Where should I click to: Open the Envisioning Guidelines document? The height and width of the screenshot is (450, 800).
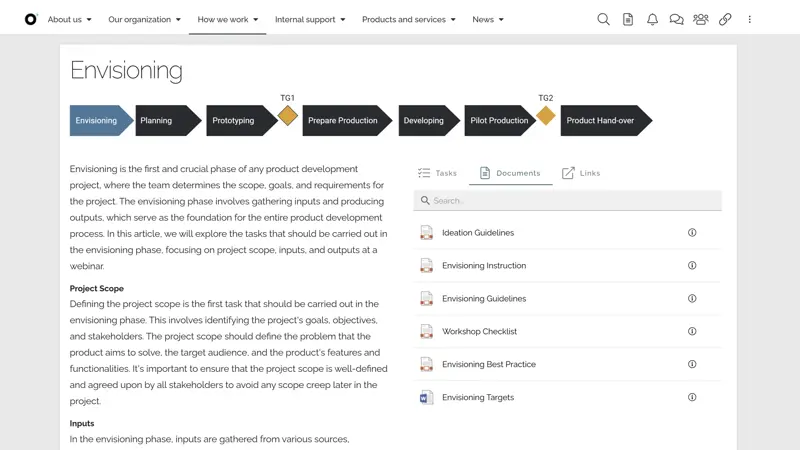coord(484,298)
